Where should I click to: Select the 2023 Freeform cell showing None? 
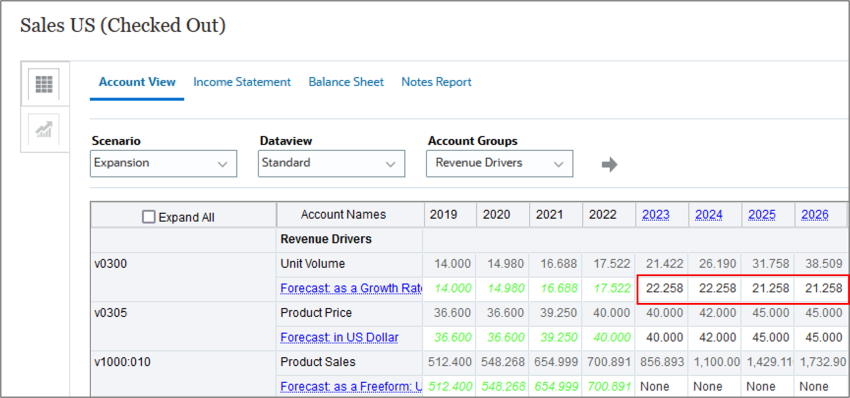coord(662,387)
